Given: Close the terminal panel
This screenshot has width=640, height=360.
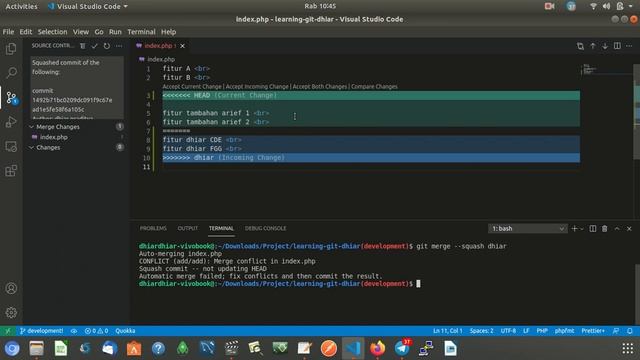Looking at the screenshot, I should [629, 229].
